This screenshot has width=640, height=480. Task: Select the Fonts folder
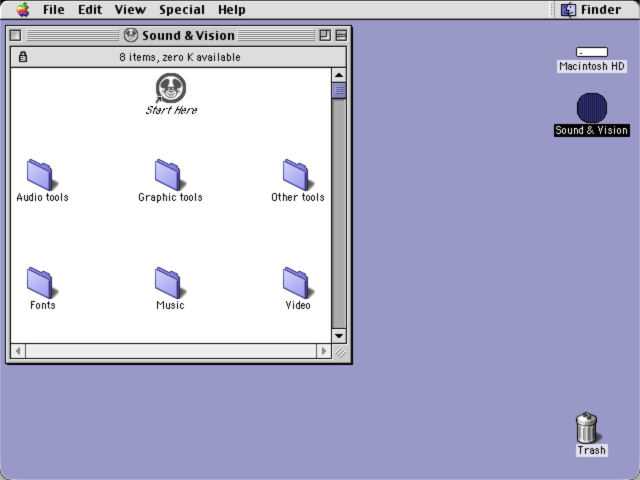click(x=42, y=283)
